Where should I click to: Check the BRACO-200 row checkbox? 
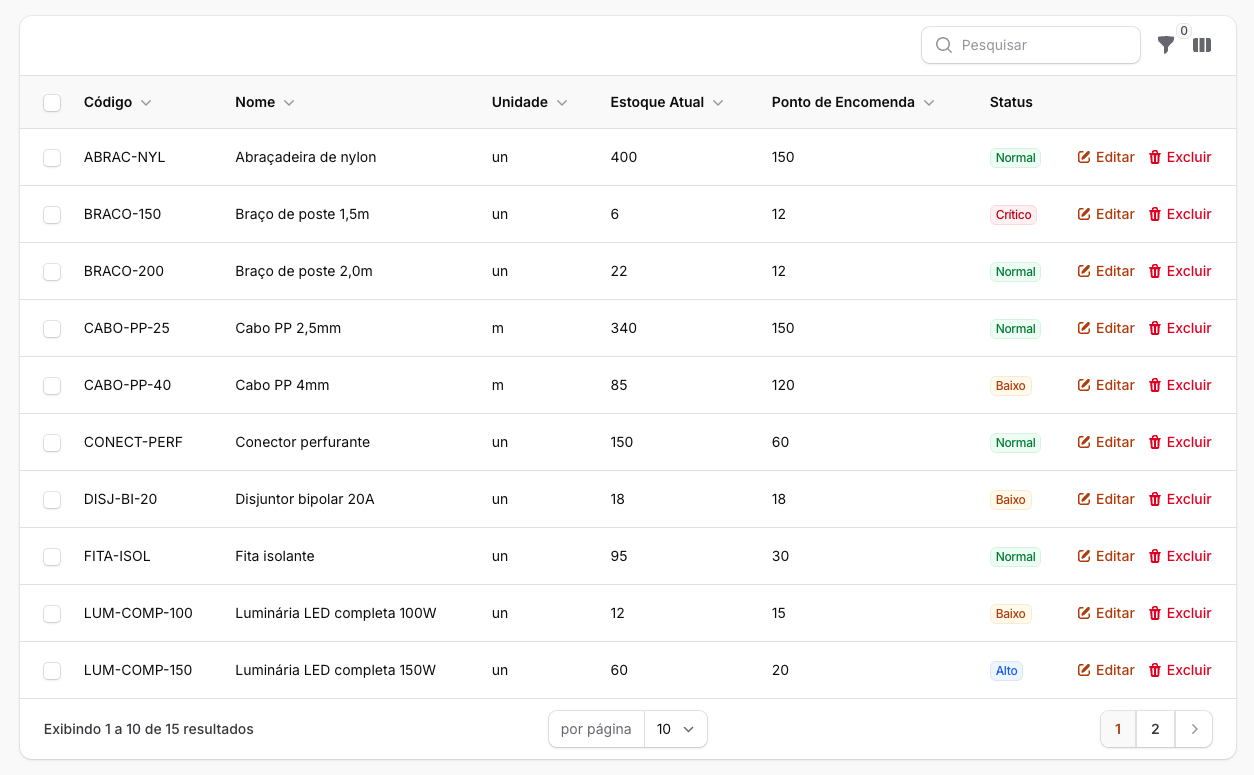click(52, 272)
